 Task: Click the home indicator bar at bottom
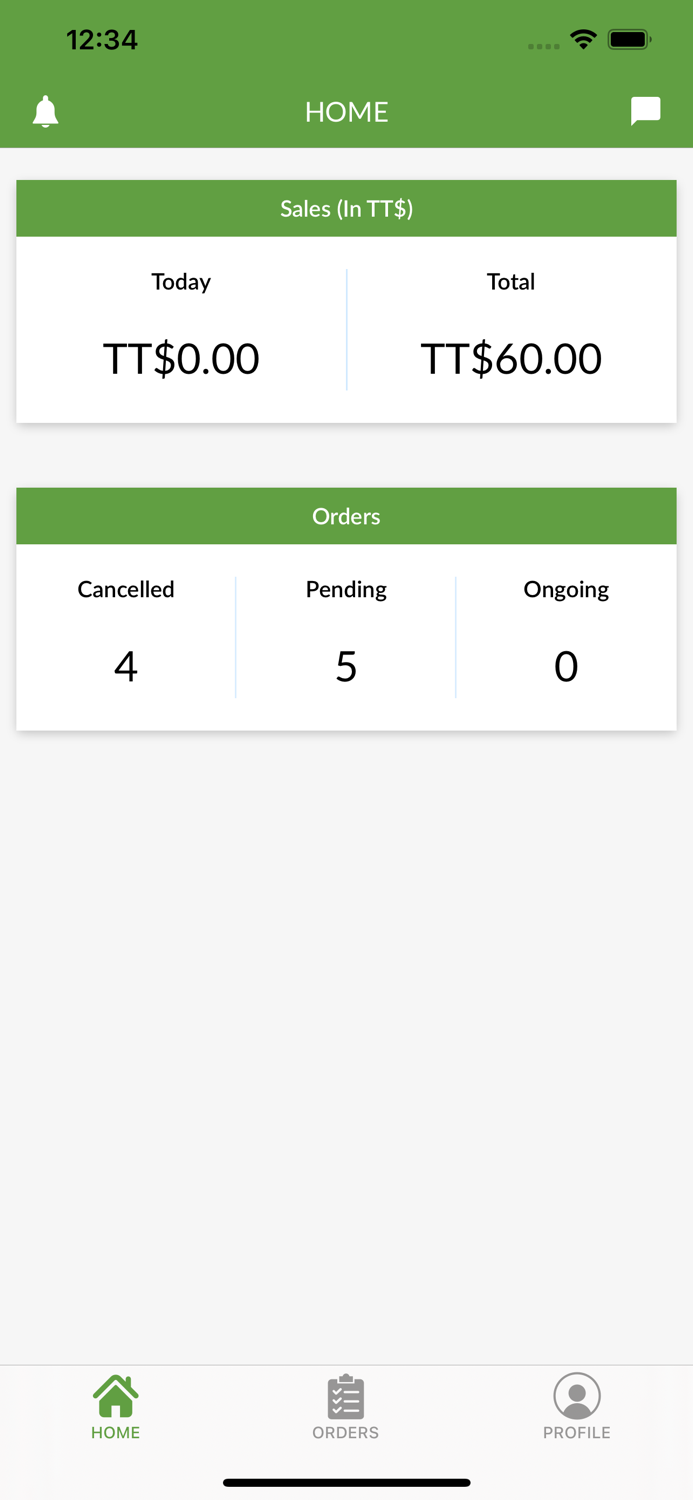pyautogui.click(x=346, y=1483)
